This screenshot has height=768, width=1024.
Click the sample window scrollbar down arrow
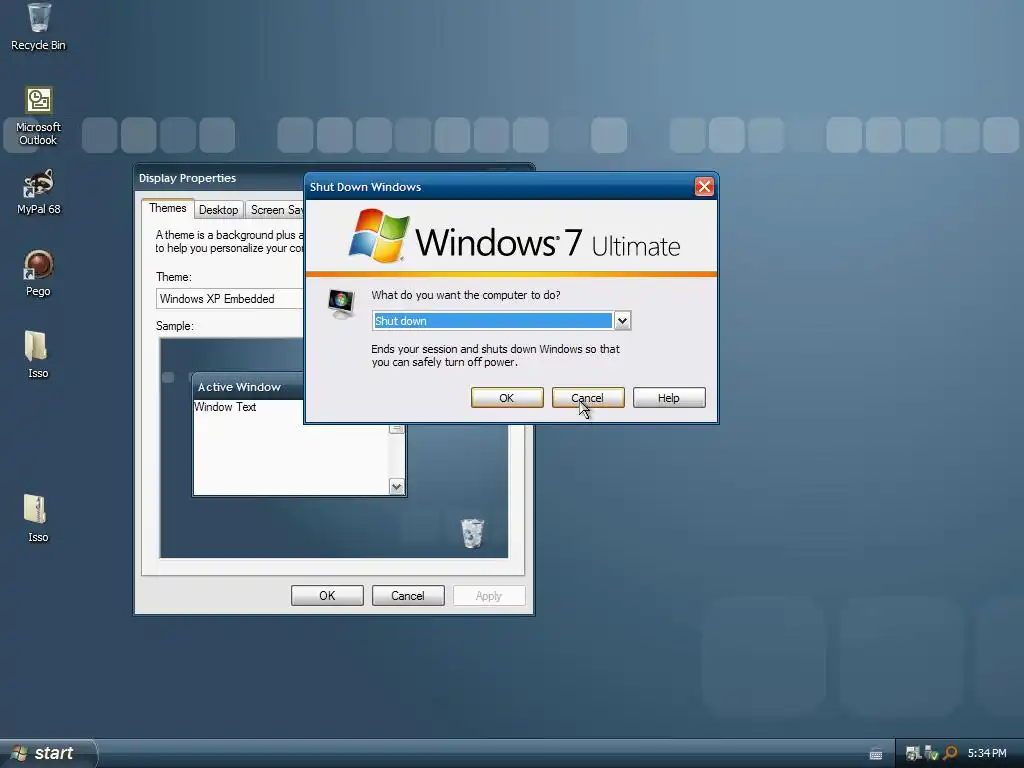(x=396, y=487)
